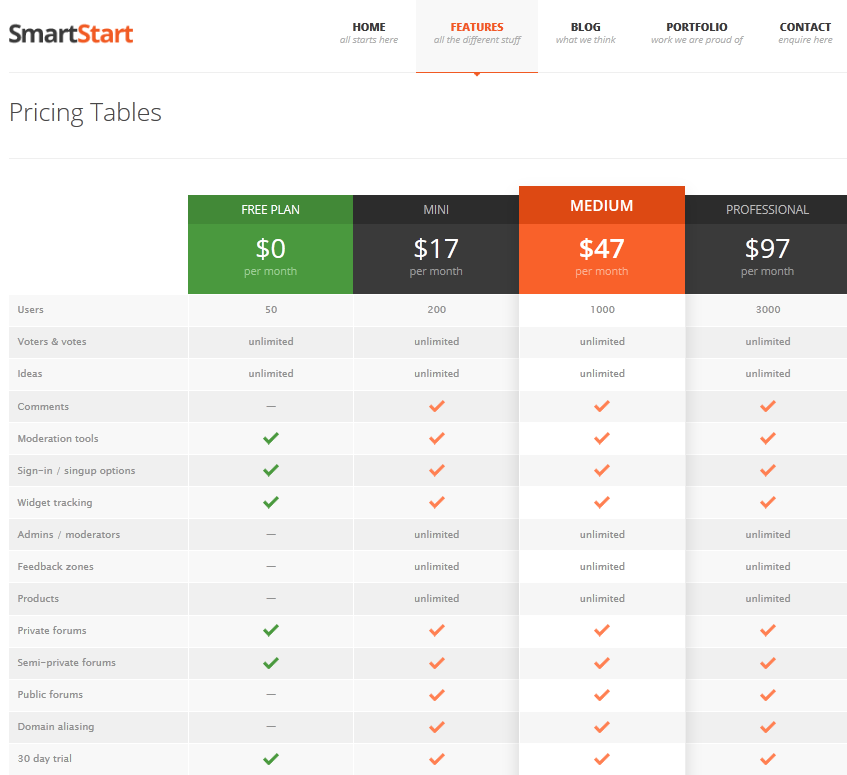
Task: Click the 3000 users cell
Action: tap(768, 309)
